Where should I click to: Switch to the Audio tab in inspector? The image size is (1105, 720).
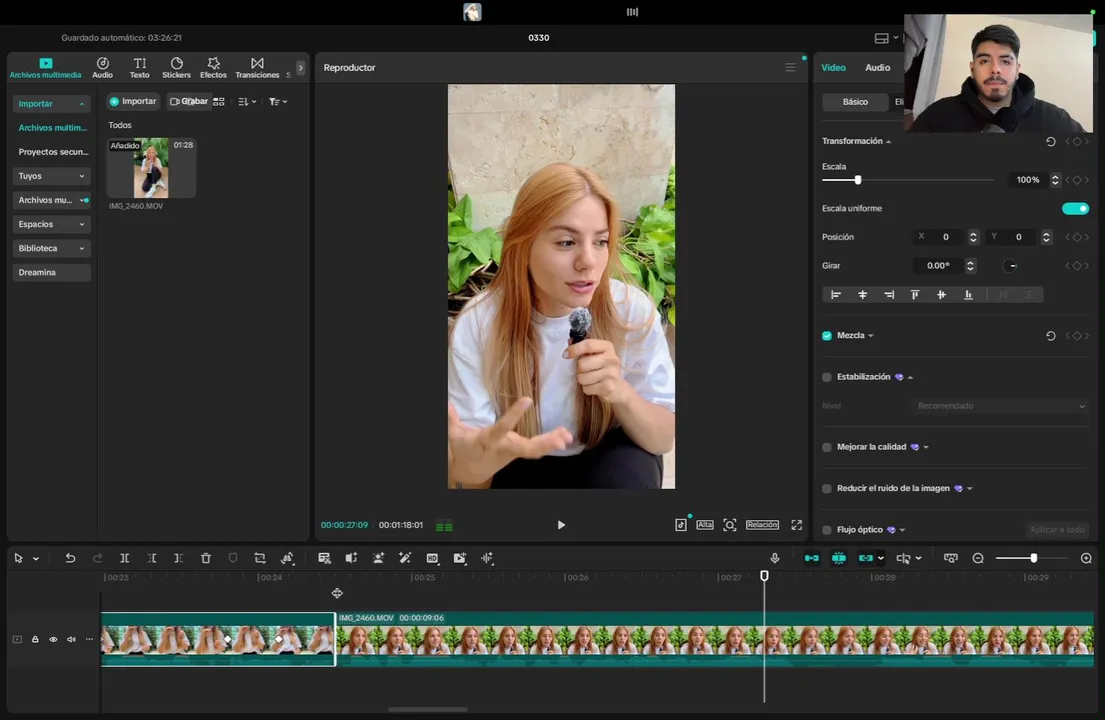pos(877,67)
